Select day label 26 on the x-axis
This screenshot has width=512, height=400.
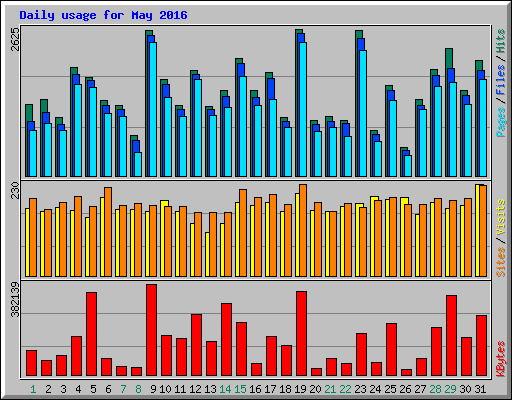coord(405,389)
